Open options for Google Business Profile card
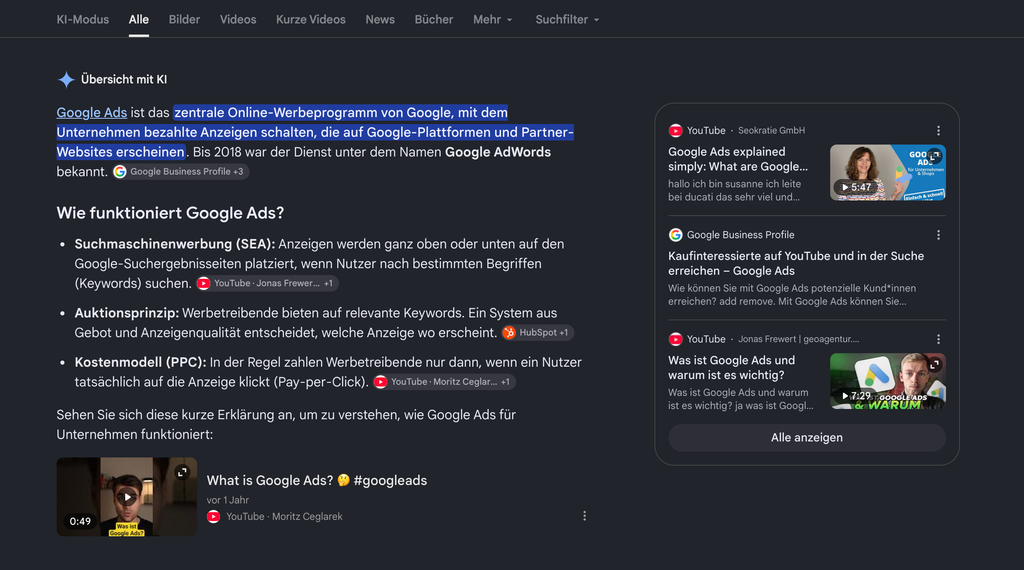Image resolution: width=1024 pixels, height=570 pixels. [938, 235]
